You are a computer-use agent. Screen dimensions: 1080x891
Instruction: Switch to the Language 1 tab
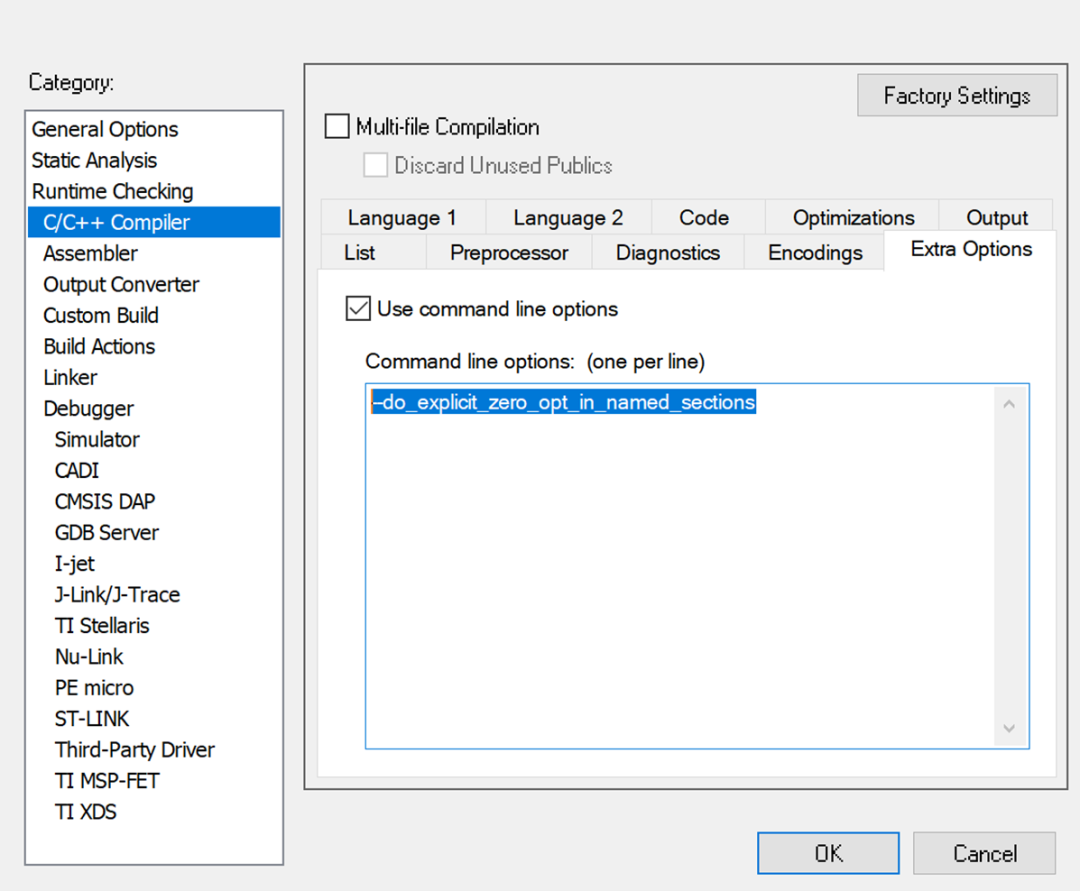(x=402, y=216)
